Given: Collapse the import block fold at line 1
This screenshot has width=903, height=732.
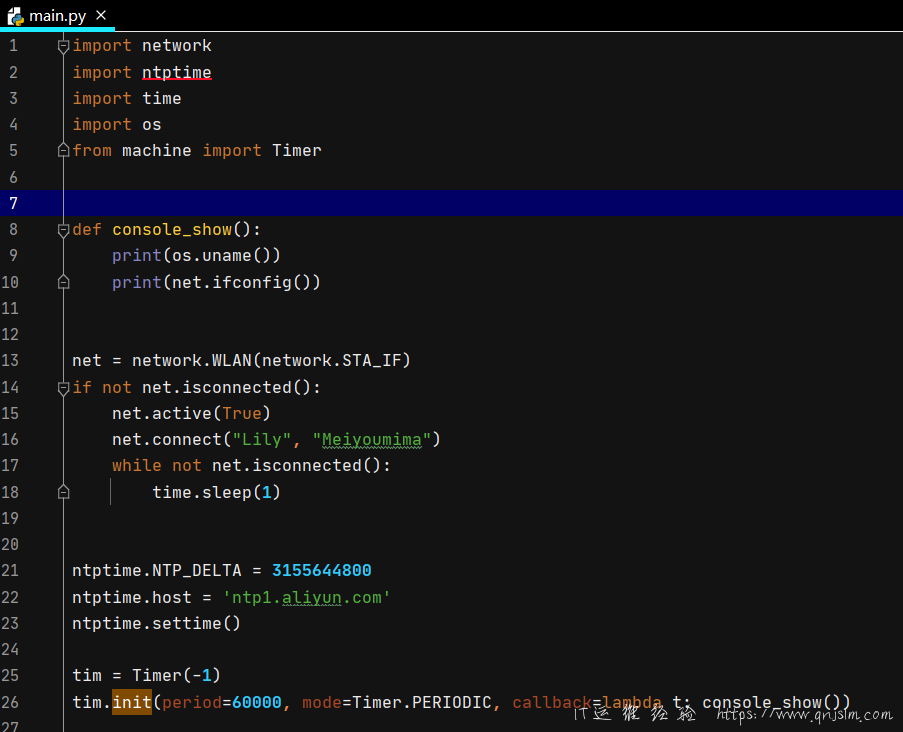Looking at the screenshot, I should pyautogui.click(x=63, y=46).
